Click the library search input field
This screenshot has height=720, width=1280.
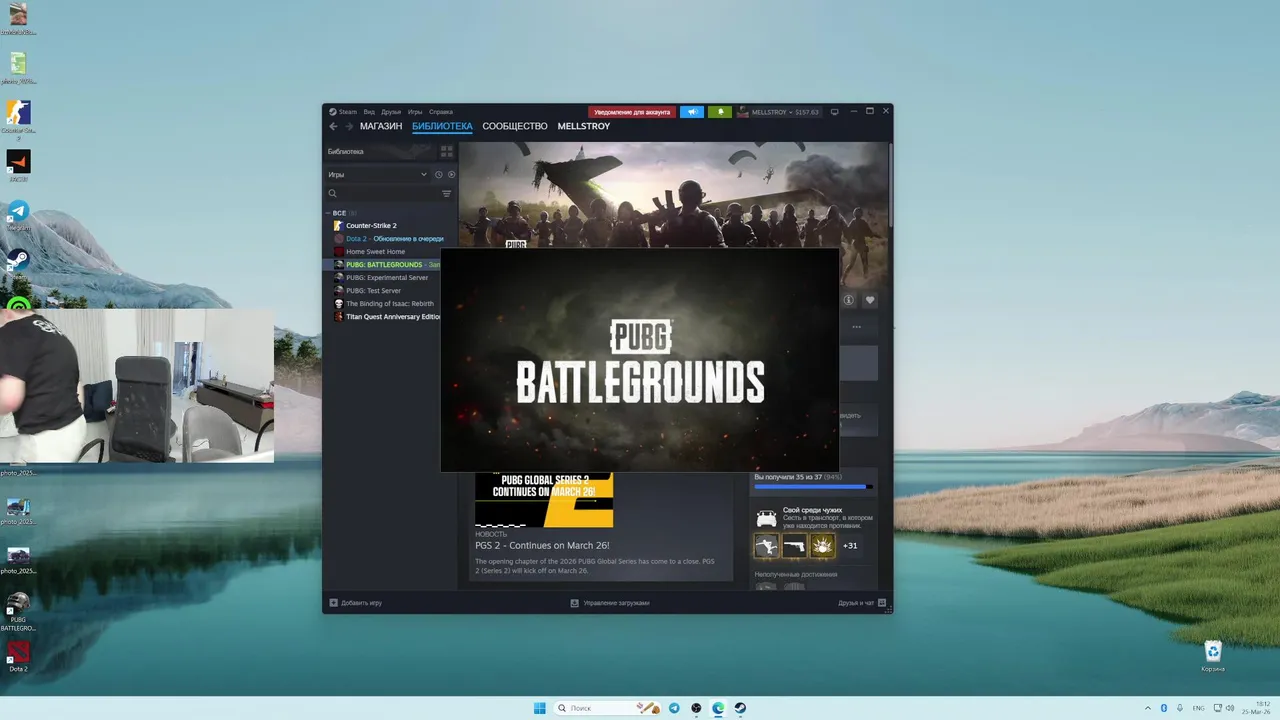(387, 194)
